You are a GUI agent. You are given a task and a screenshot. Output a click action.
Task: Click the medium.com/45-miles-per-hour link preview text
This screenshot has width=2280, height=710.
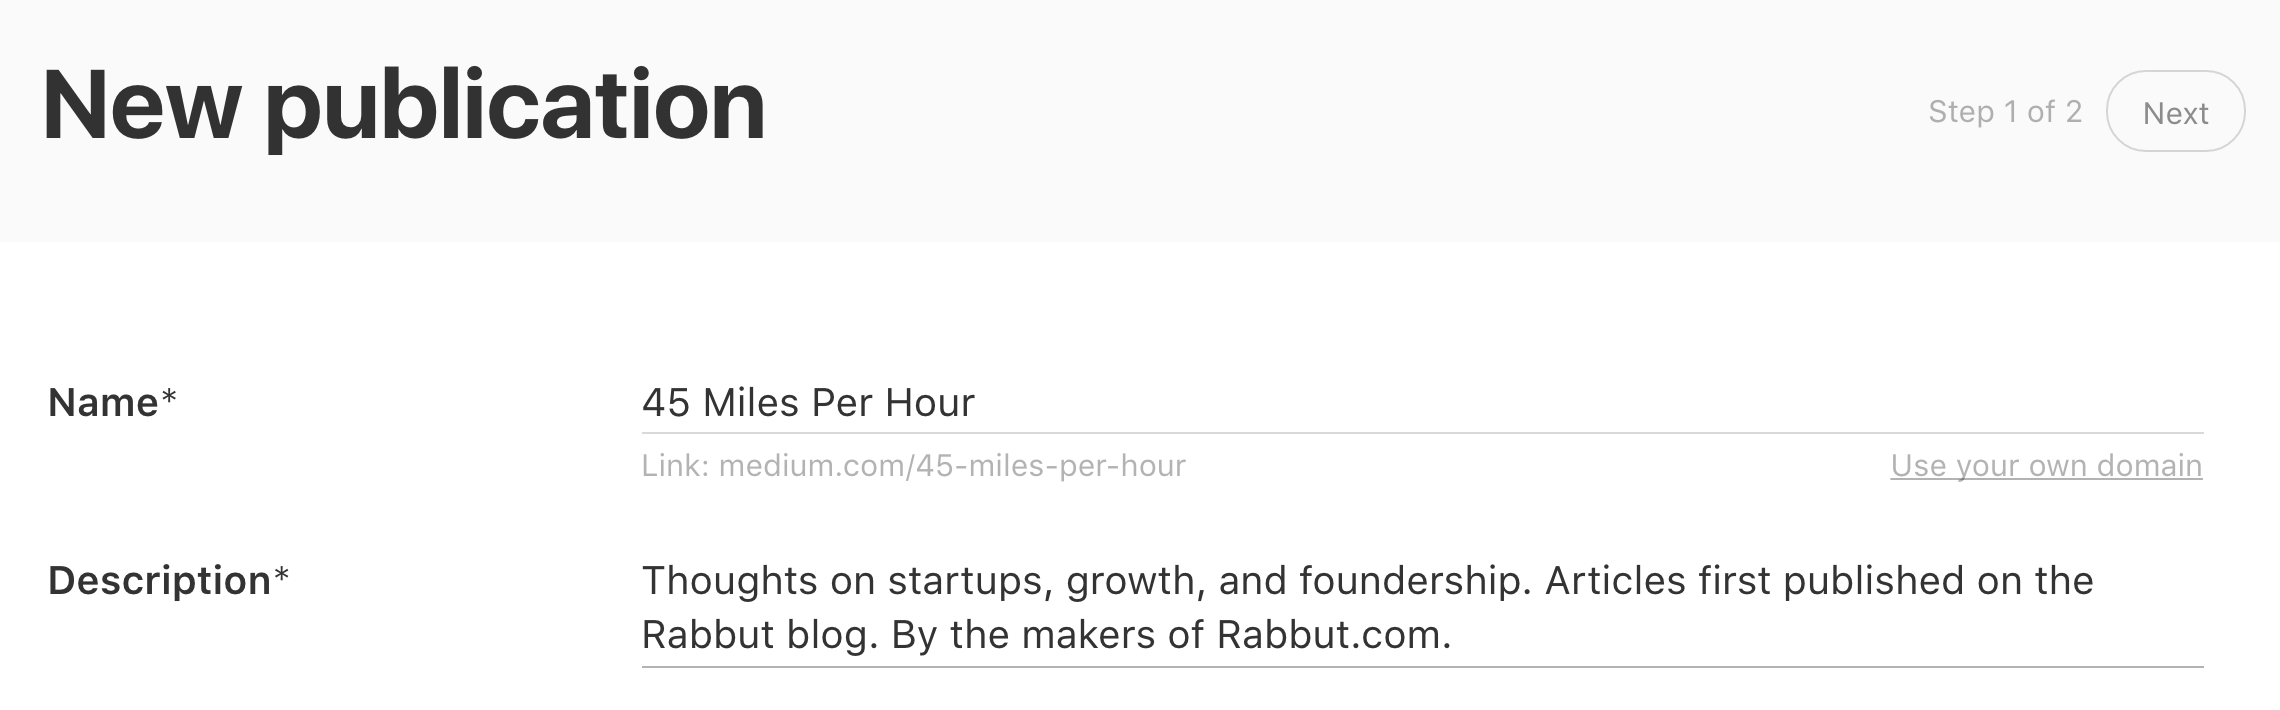[952, 466]
